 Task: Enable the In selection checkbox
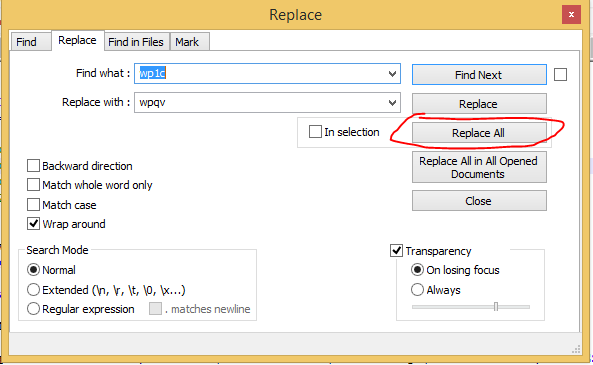315,132
